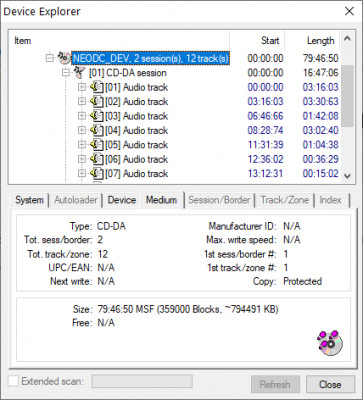Click the [04] Audio track icon
Screen dimensions: 363x400
click(97, 130)
